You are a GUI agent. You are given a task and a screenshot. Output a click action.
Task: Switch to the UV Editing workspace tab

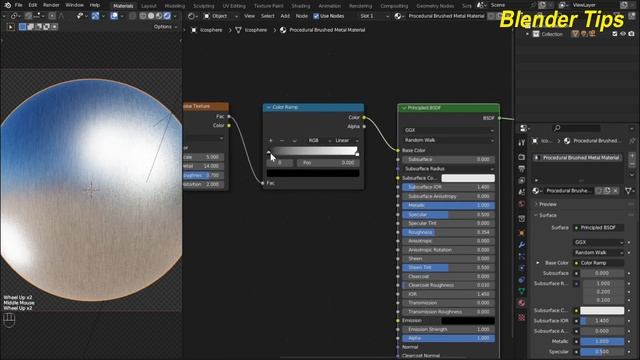pos(234,6)
